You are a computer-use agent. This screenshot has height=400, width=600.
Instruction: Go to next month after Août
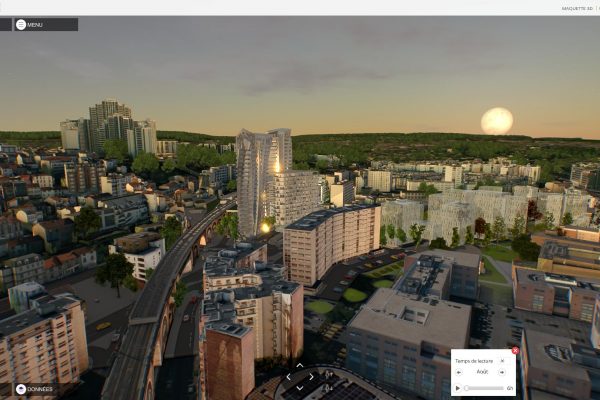pos(502,372)
